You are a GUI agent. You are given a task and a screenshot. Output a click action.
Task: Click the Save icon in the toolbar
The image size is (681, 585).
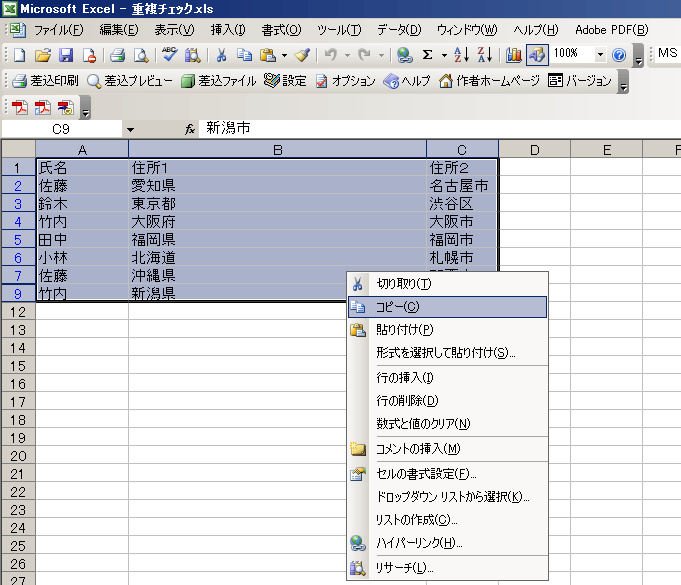[66, 55]
